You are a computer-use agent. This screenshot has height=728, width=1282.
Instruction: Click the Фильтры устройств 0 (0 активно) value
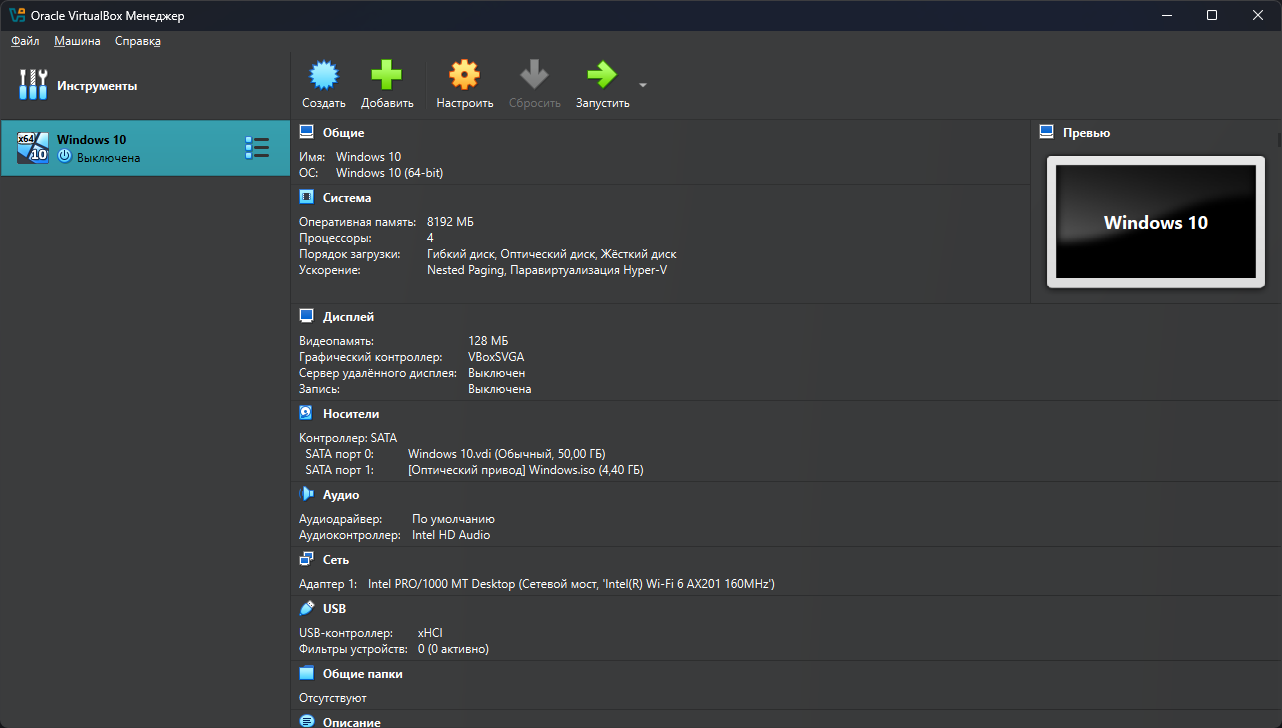point(453,649)
